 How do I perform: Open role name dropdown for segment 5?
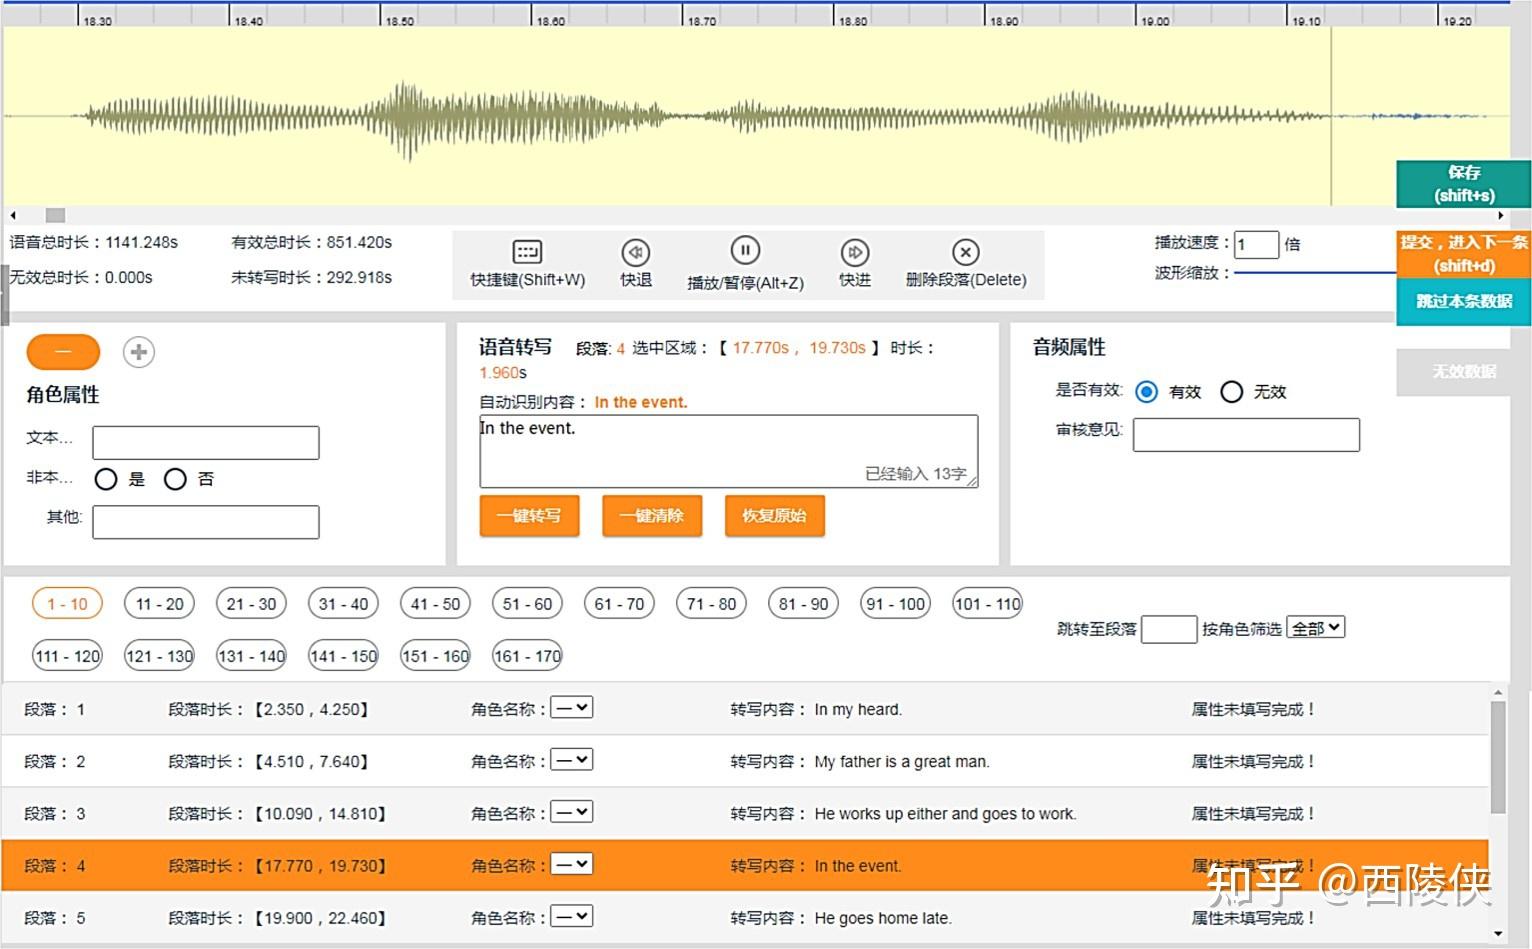click(572, 916)
